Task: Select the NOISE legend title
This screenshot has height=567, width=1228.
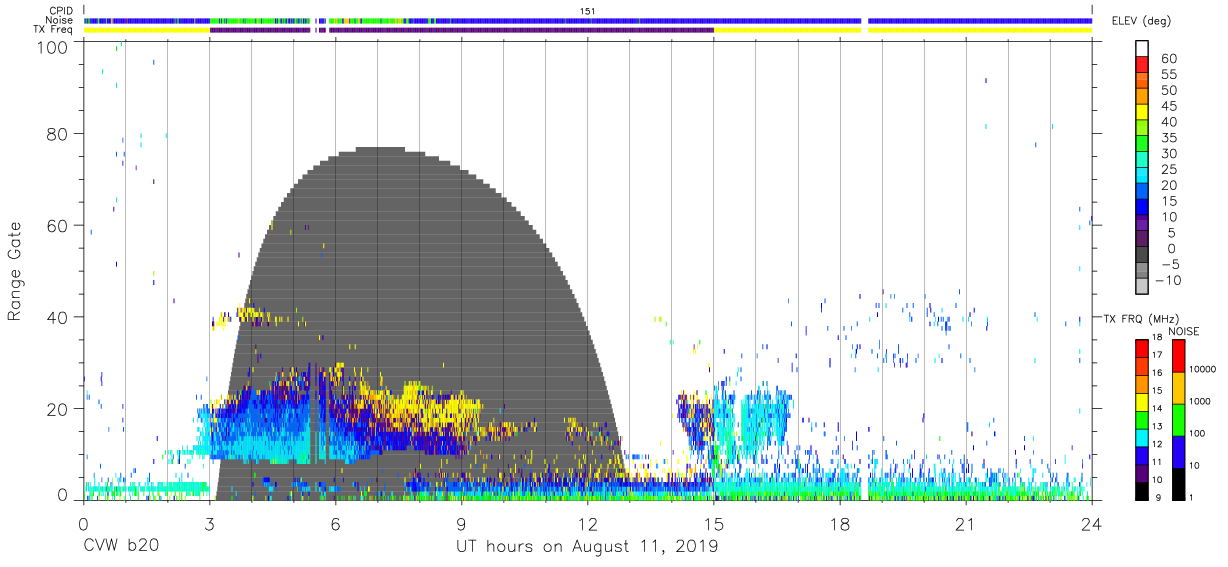Action: pyautogui.click(x=1184, y=331)
